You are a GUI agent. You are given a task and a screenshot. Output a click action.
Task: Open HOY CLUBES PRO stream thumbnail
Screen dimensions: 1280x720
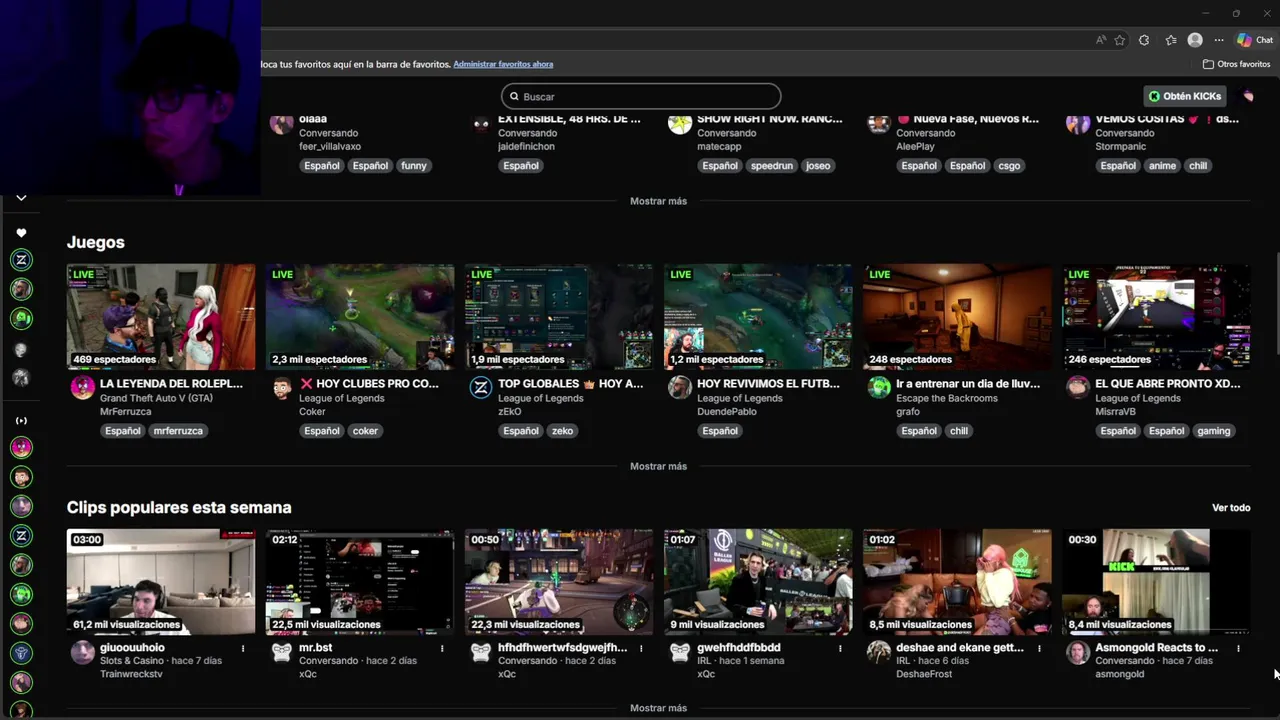(x=360, y=317)
